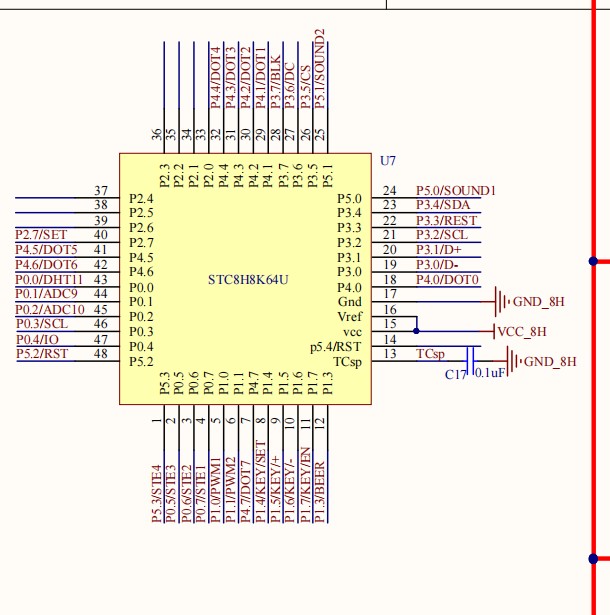Image resolution: width=610 pixels, height=615 pixels.
Task: Click net label P4.0/DOT0
Action: 447,280
